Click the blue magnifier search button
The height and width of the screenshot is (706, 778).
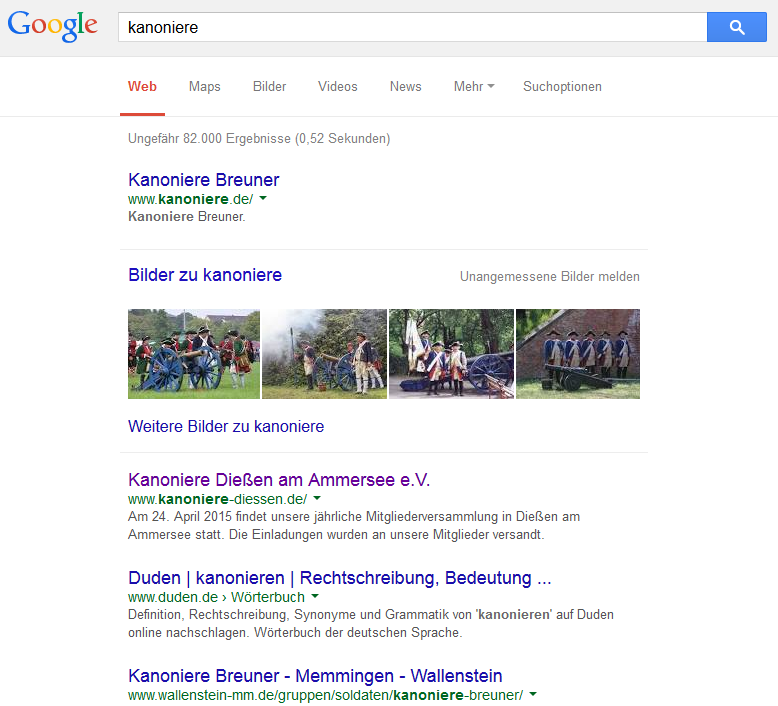tap(736, 27)
